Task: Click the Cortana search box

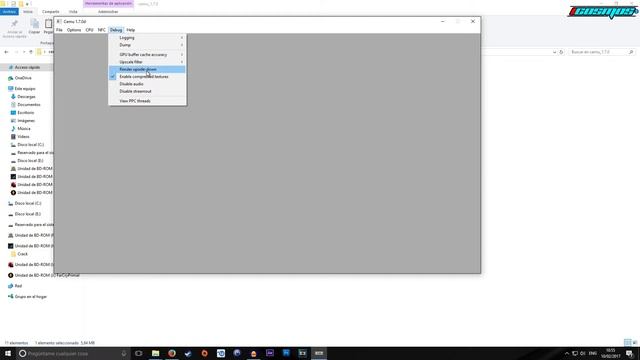Action: pyautogui.click(x=73, y=353)
